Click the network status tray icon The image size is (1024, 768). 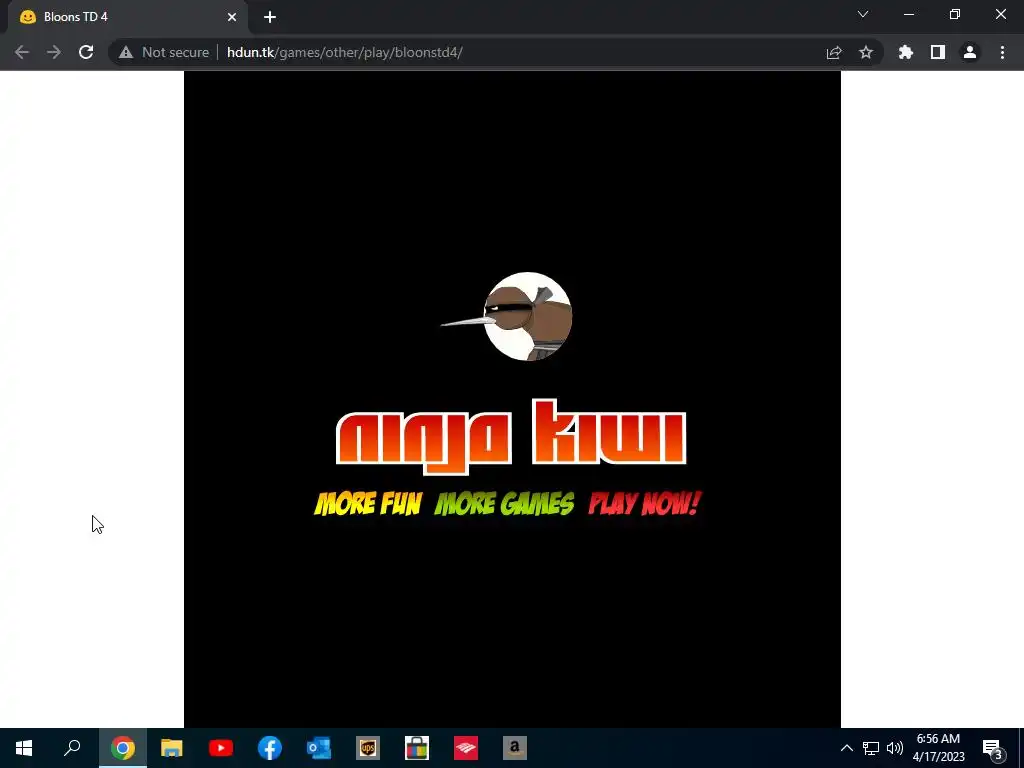(871, 748)
